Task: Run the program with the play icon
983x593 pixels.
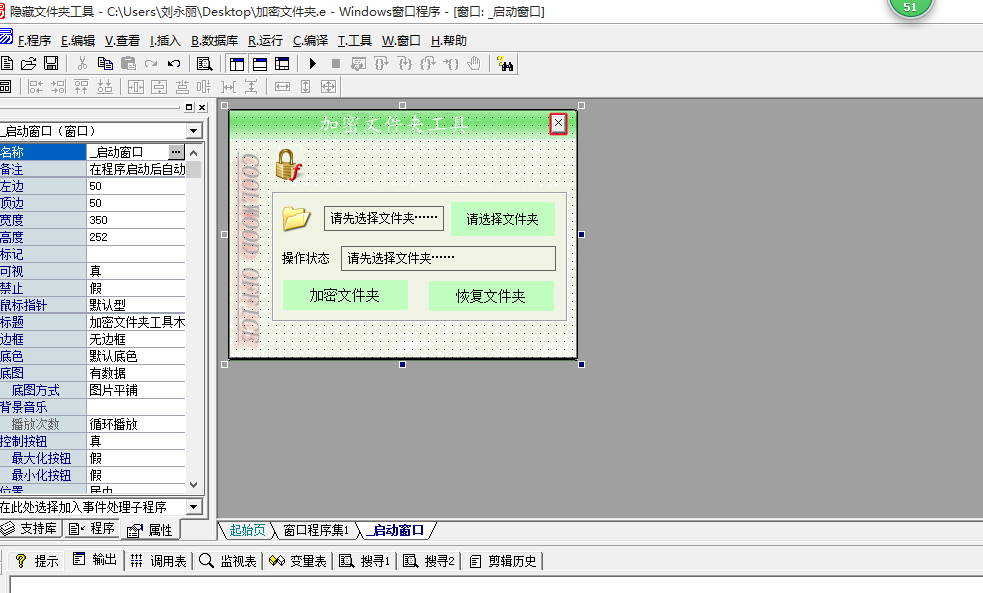Action: click(313, 63)
